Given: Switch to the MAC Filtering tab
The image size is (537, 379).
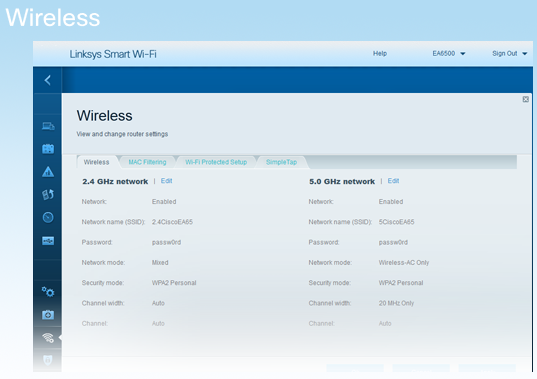Looking at the screenshot, I should tap(147, 162).
